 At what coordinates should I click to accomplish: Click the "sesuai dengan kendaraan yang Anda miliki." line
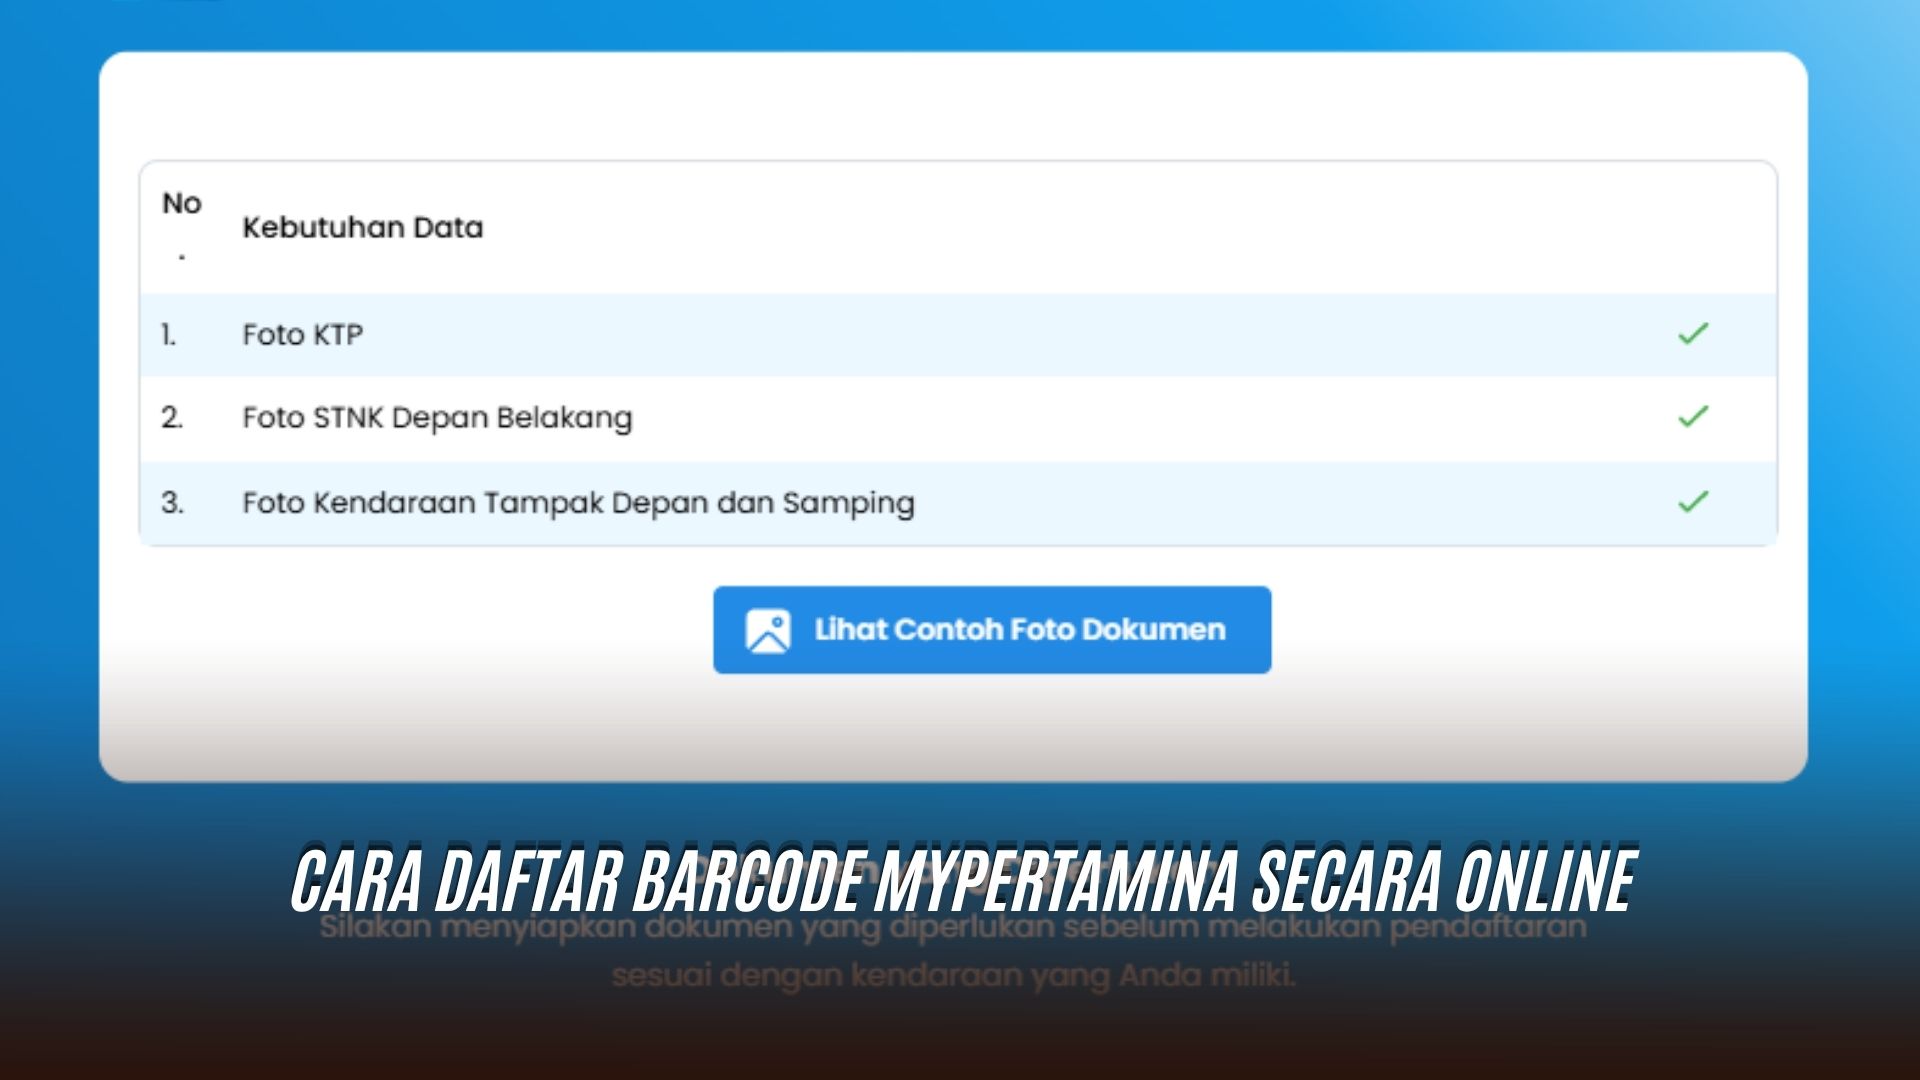pos(953,975)
